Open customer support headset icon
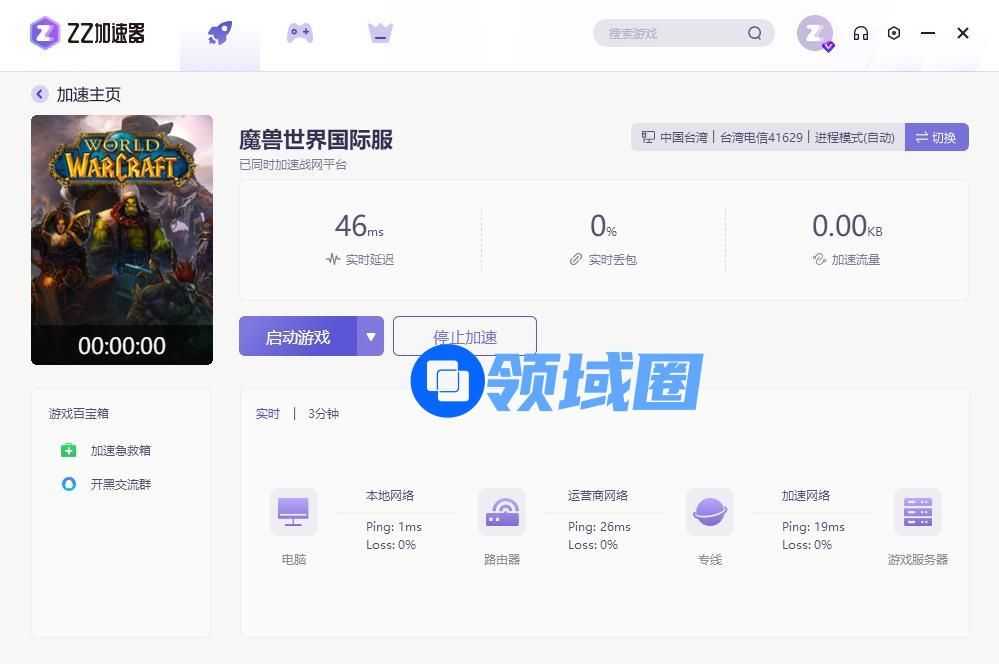The image size is (999, 664). point(861,33)
